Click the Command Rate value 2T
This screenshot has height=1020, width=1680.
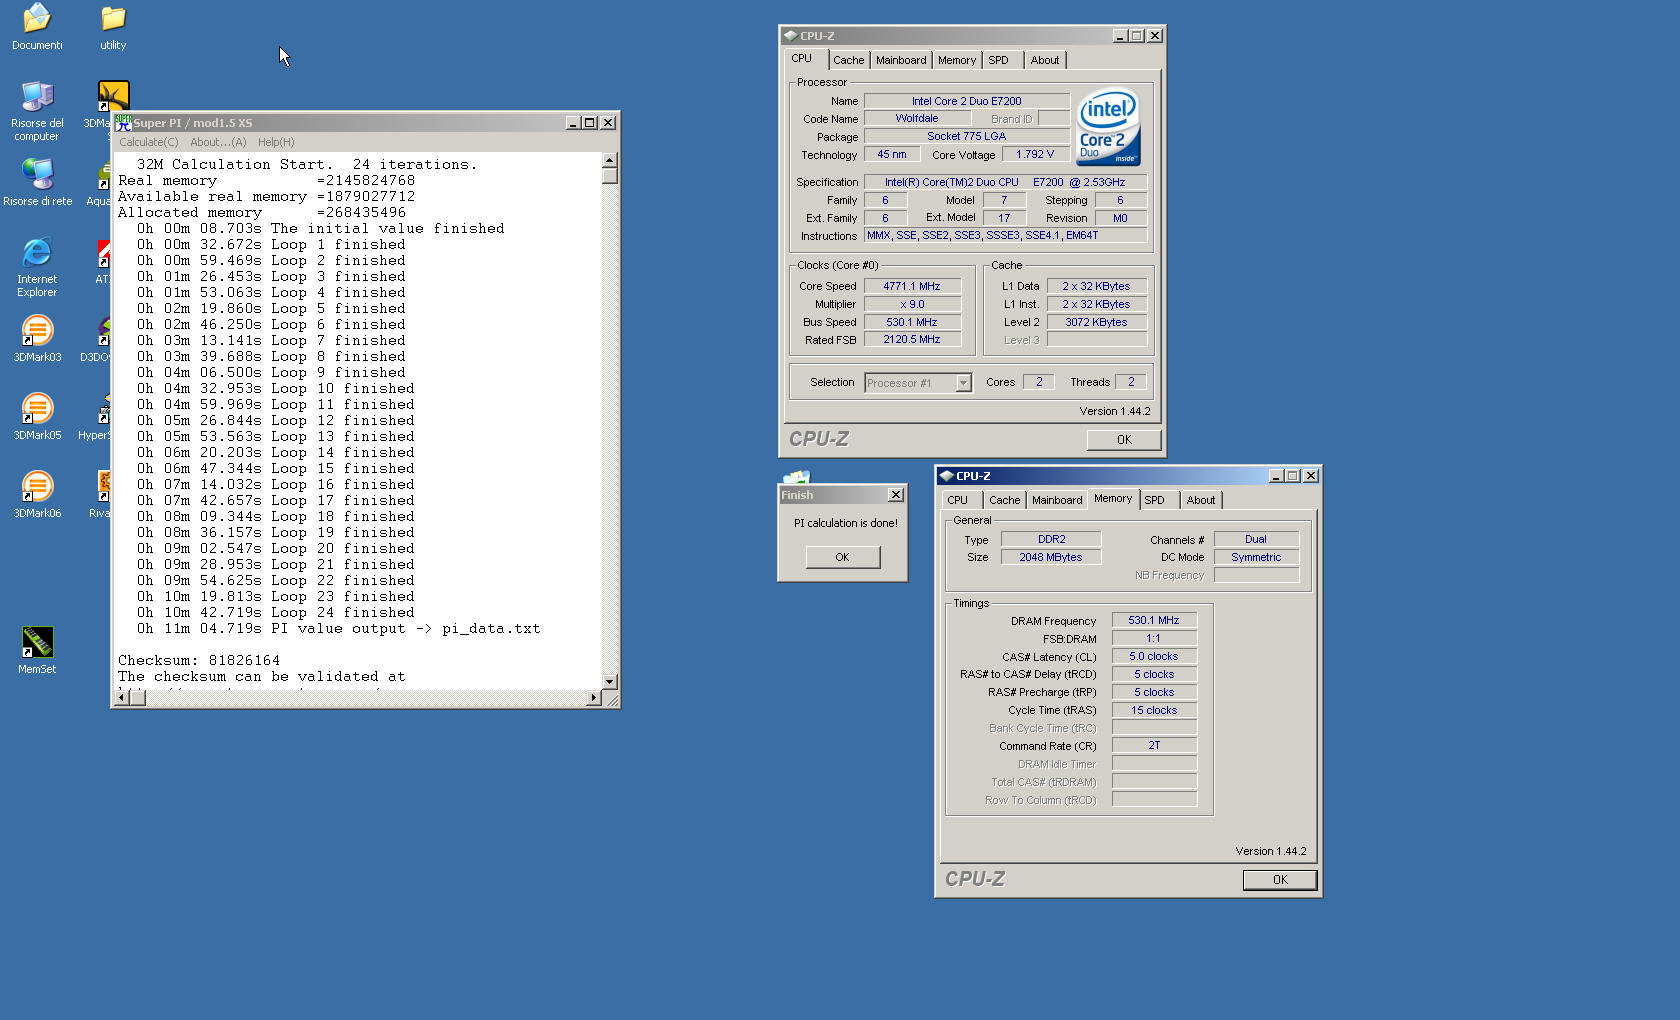click(1154, 746)
